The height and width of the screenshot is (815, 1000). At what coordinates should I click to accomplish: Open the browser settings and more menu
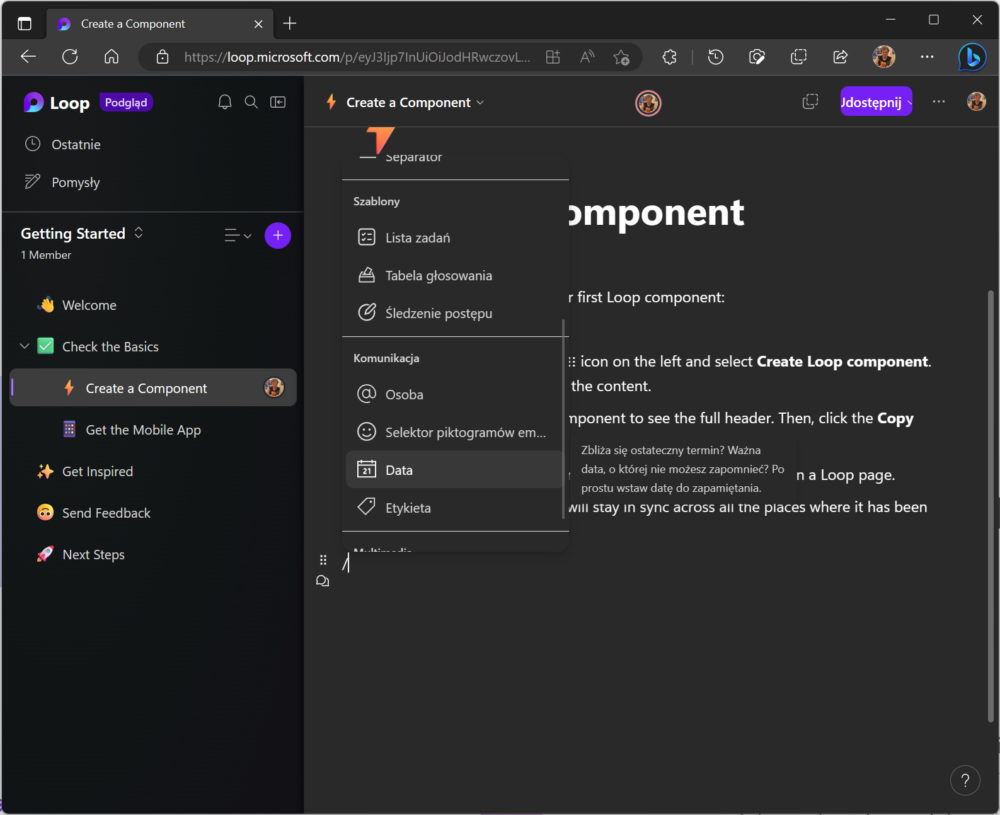(x=927, y=57)
